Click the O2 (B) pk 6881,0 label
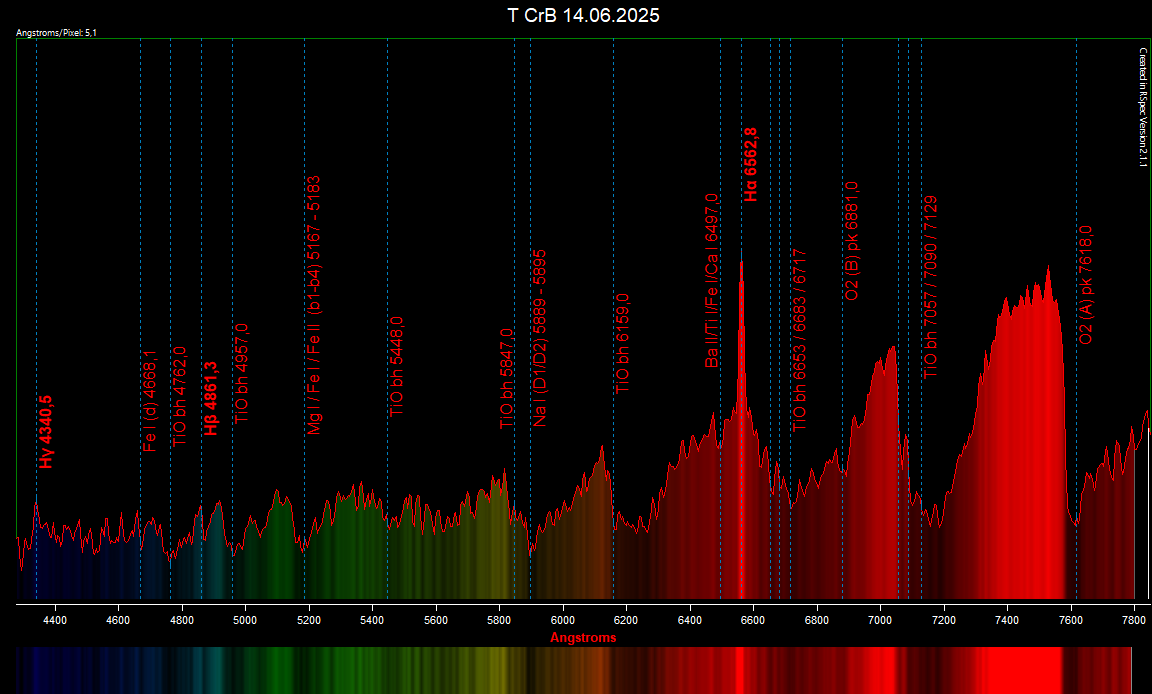This screenshot has width=1152, height=694. [852, 241]
